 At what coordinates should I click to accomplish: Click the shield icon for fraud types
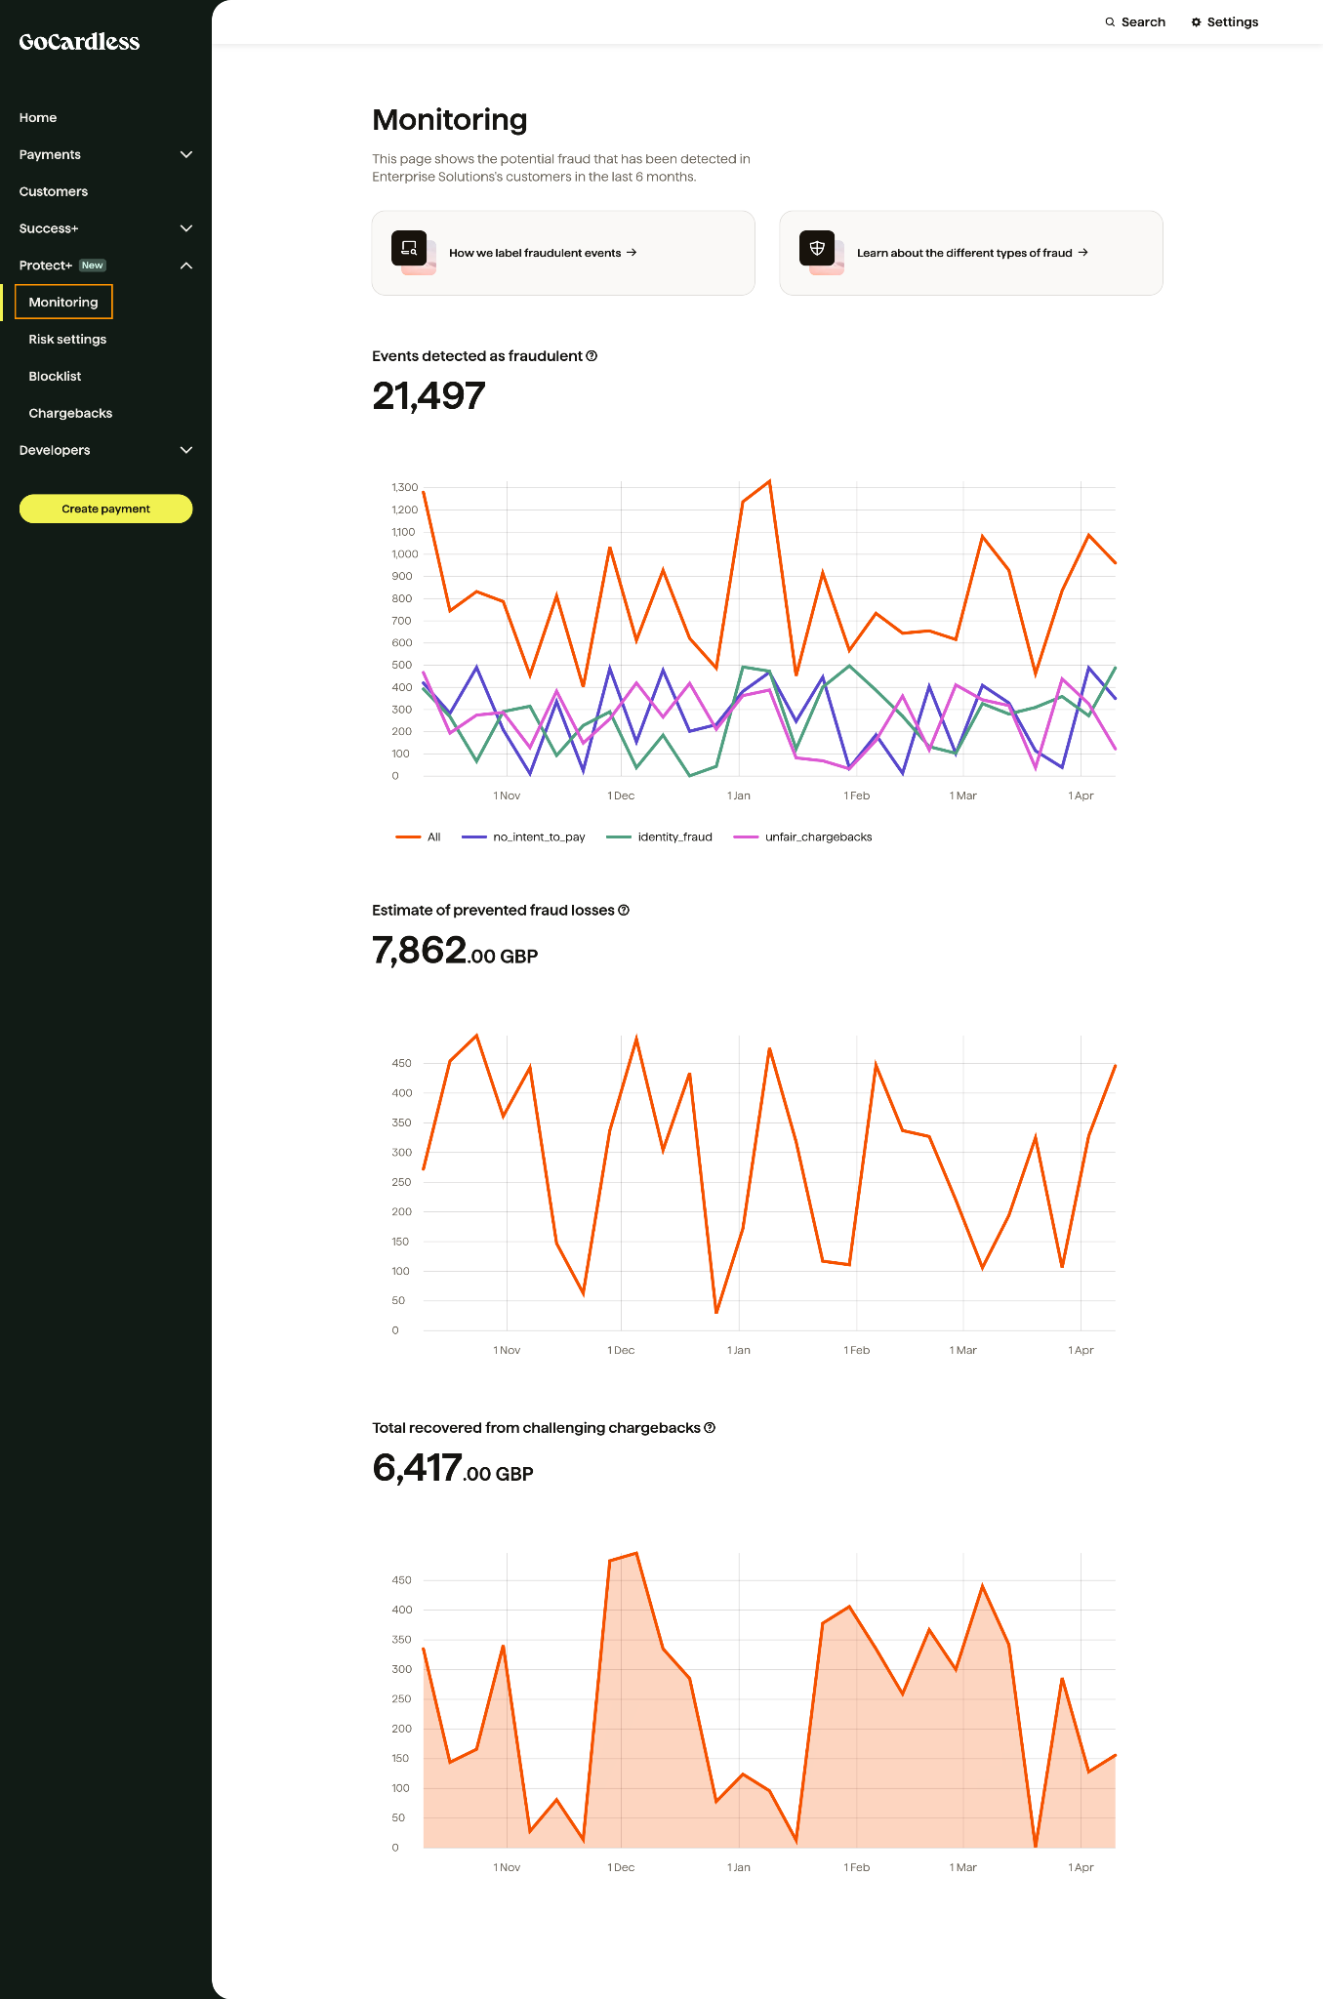[817, 249]
